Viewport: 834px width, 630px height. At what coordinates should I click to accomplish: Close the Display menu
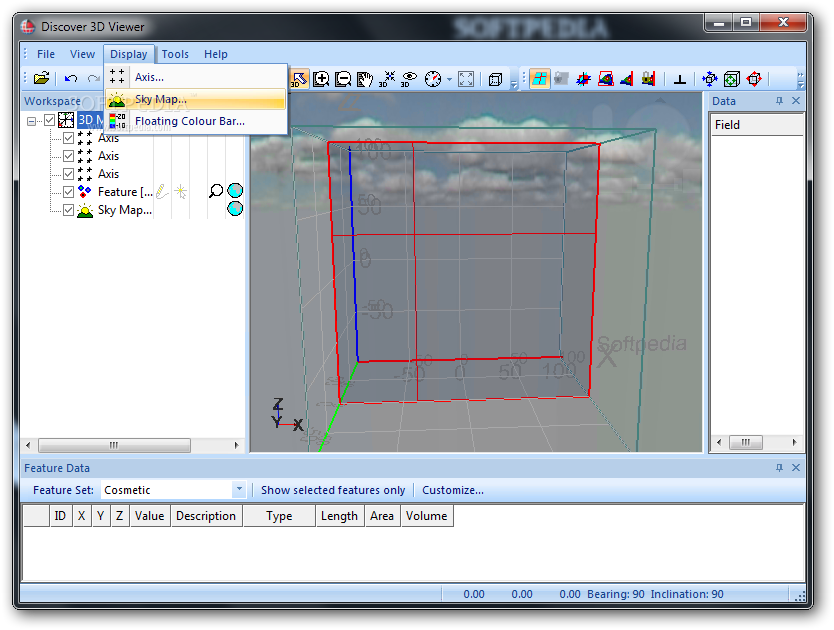pyautogui.click(x=129, y=54)
